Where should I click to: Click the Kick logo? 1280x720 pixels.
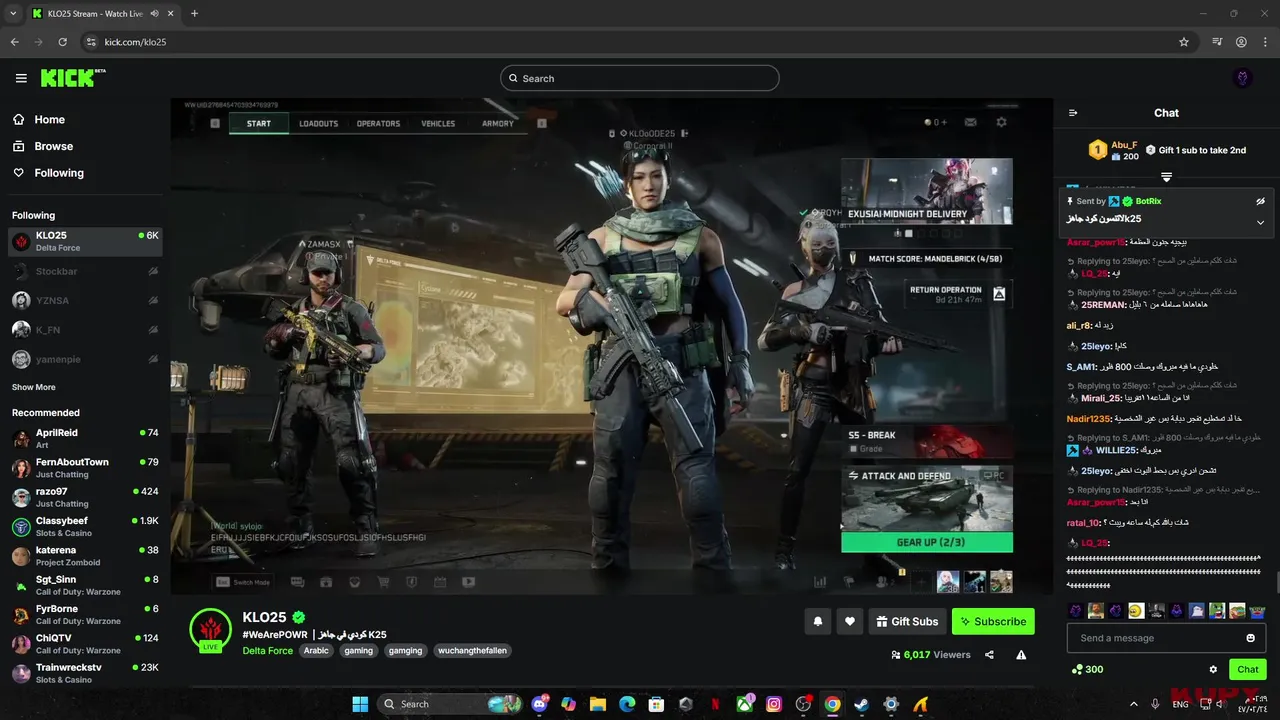point(73,78)
